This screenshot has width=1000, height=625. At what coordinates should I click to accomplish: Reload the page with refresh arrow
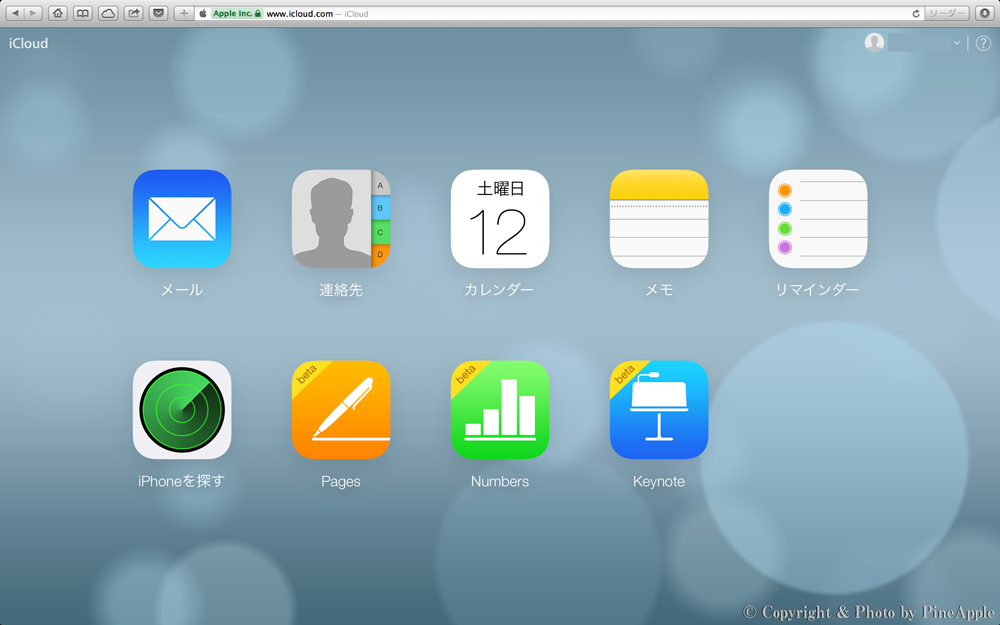[x=916, y=14]
